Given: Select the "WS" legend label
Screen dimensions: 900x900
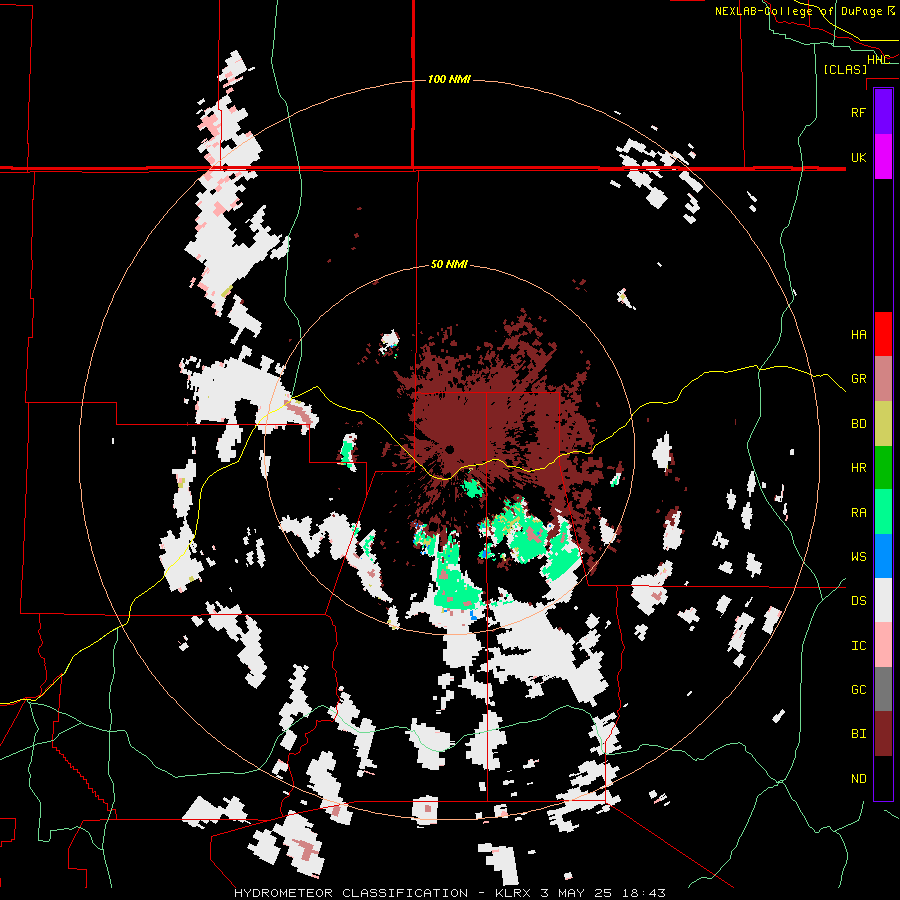Looking at the screenshot, I should 858,557.
